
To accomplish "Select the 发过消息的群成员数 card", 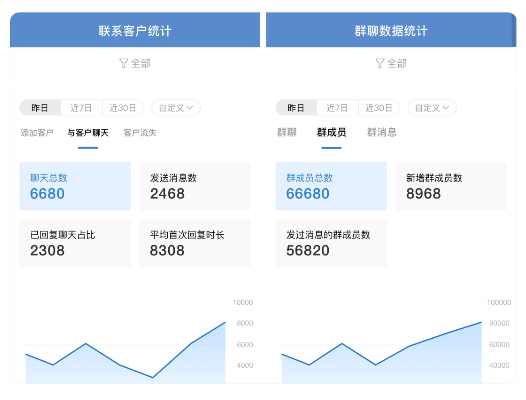I will (x=331, y=243).
